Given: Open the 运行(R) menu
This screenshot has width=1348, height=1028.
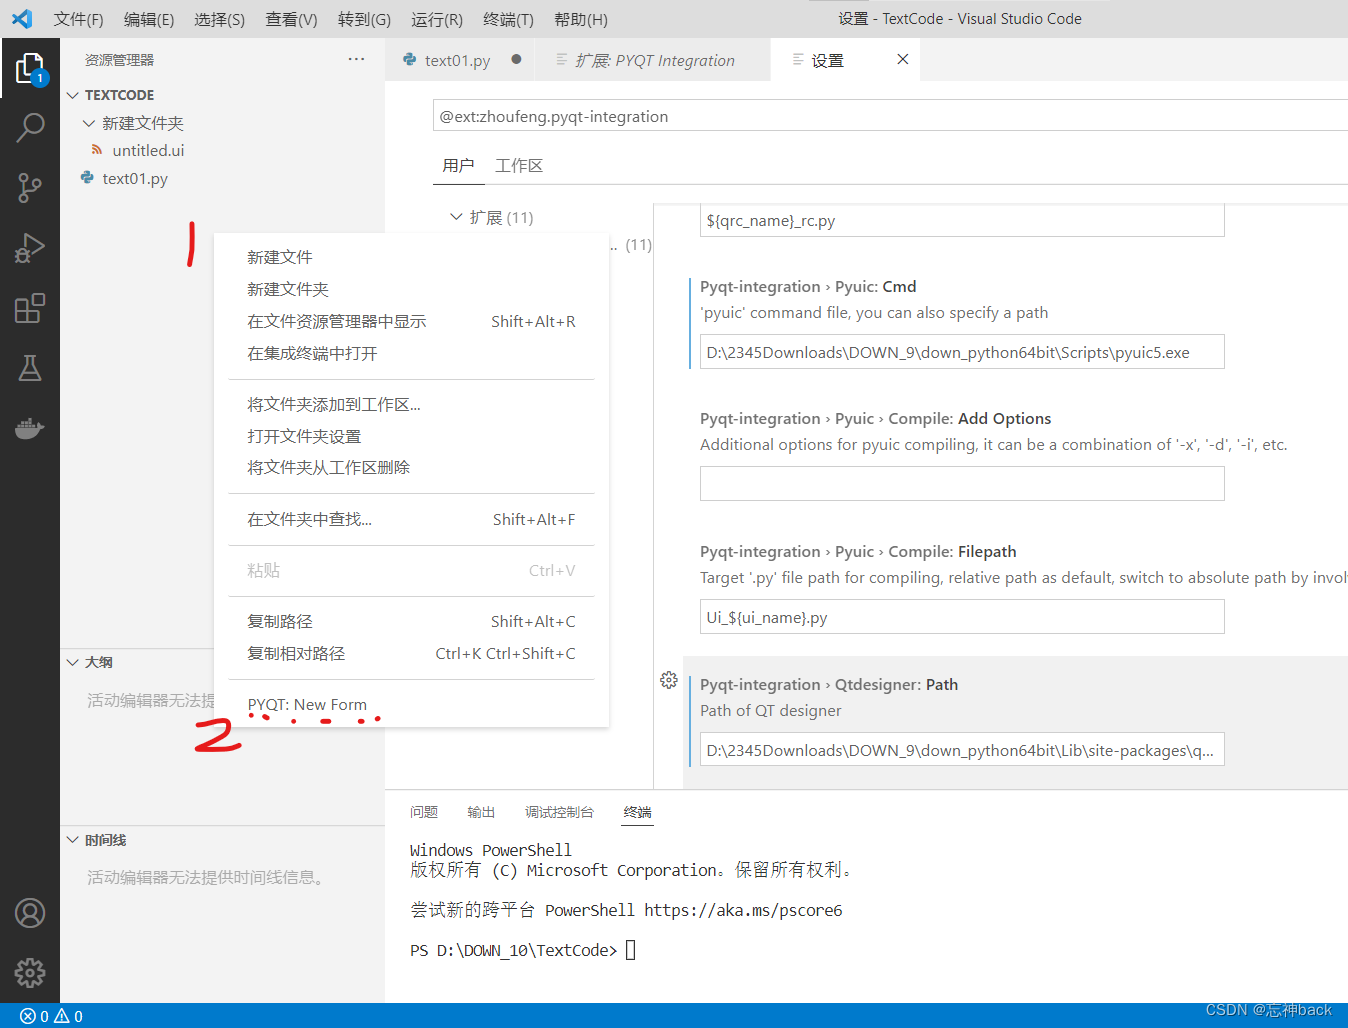Looking at the screenshot, I should (437, 19).
